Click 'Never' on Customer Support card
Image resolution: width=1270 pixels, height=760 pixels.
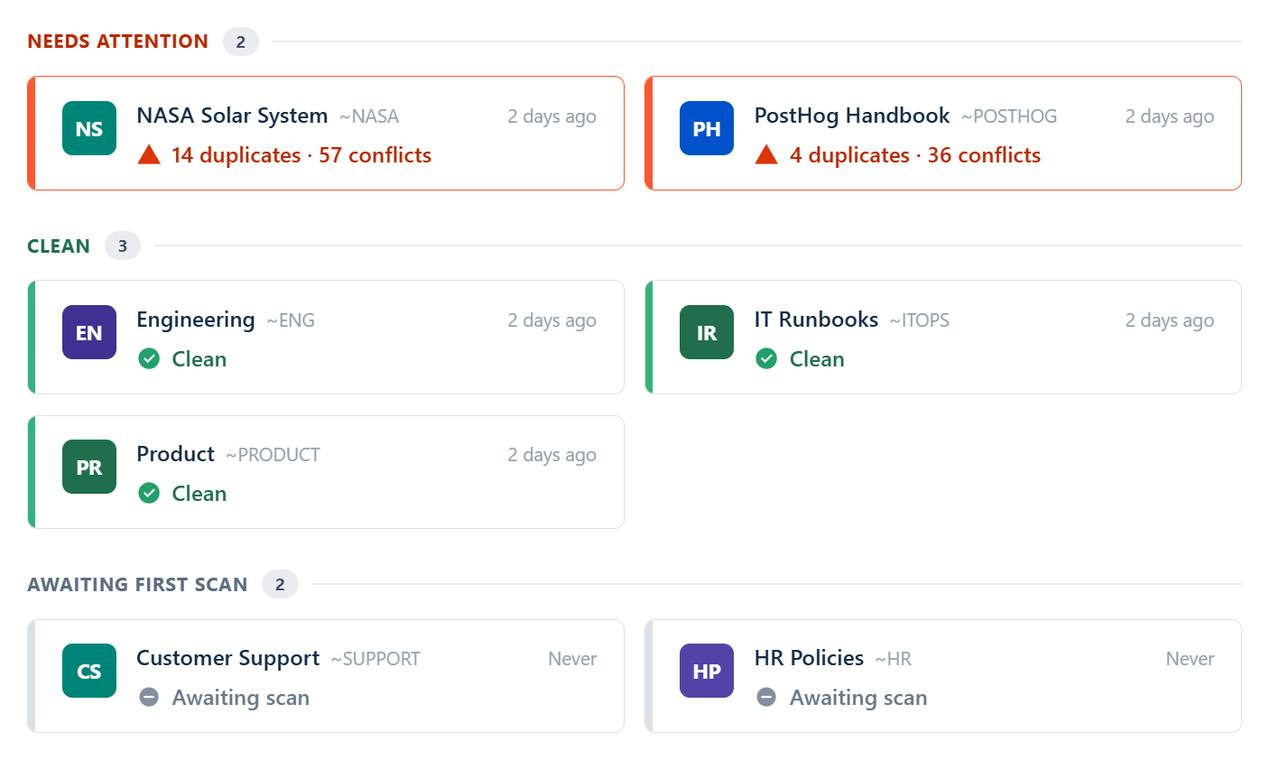572,659
